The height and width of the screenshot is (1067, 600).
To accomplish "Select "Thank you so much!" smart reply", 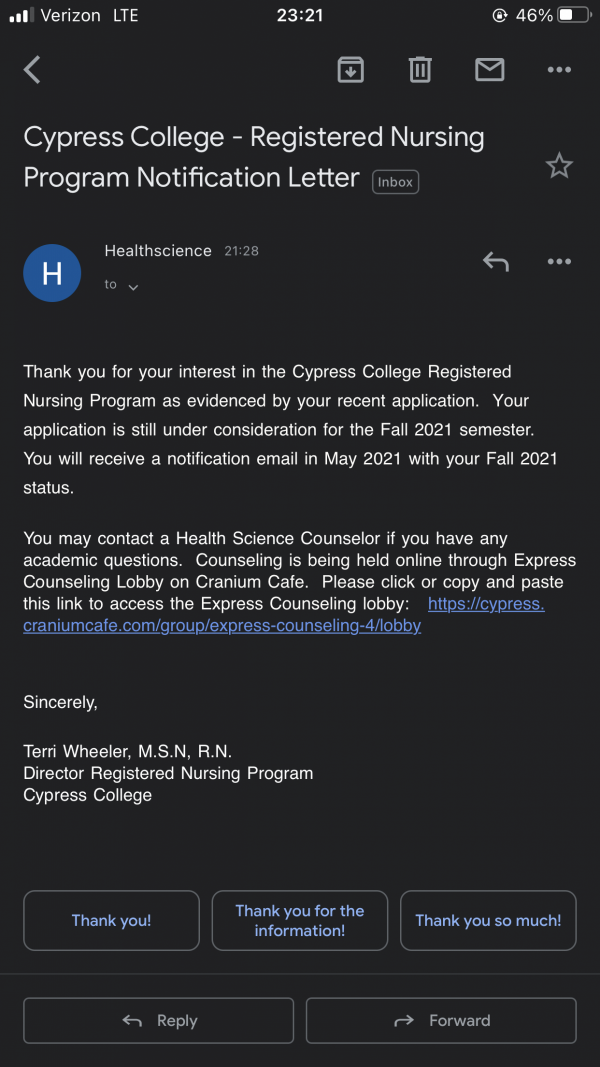I will [488, 921].
